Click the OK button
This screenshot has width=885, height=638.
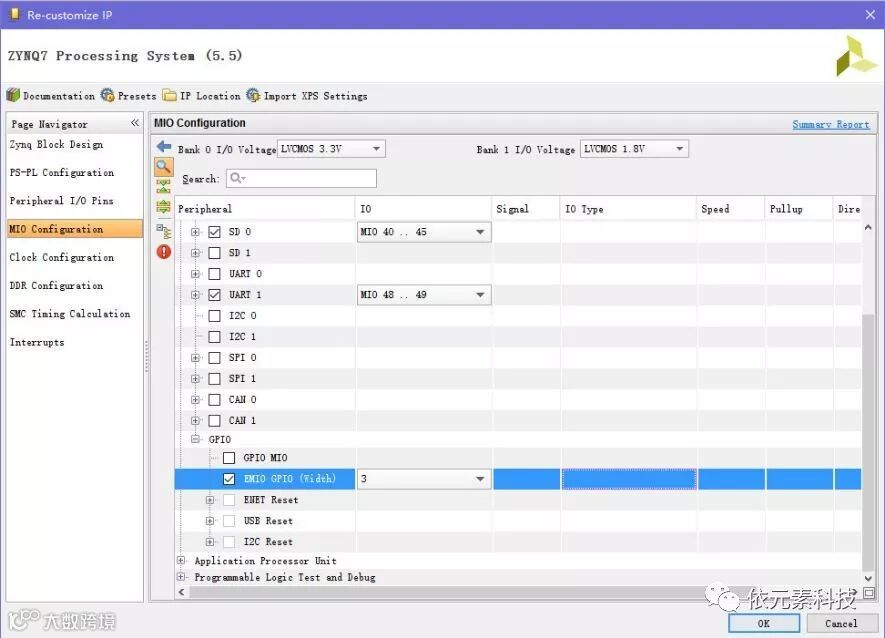coord(764,623)
